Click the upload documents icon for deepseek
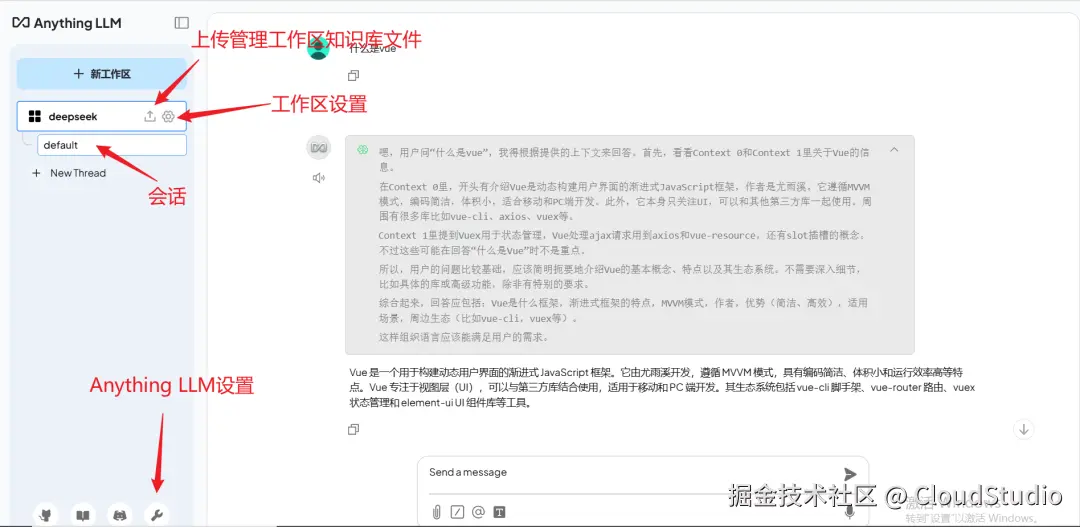Screen dimensions: 1080x527 [149, 116]
